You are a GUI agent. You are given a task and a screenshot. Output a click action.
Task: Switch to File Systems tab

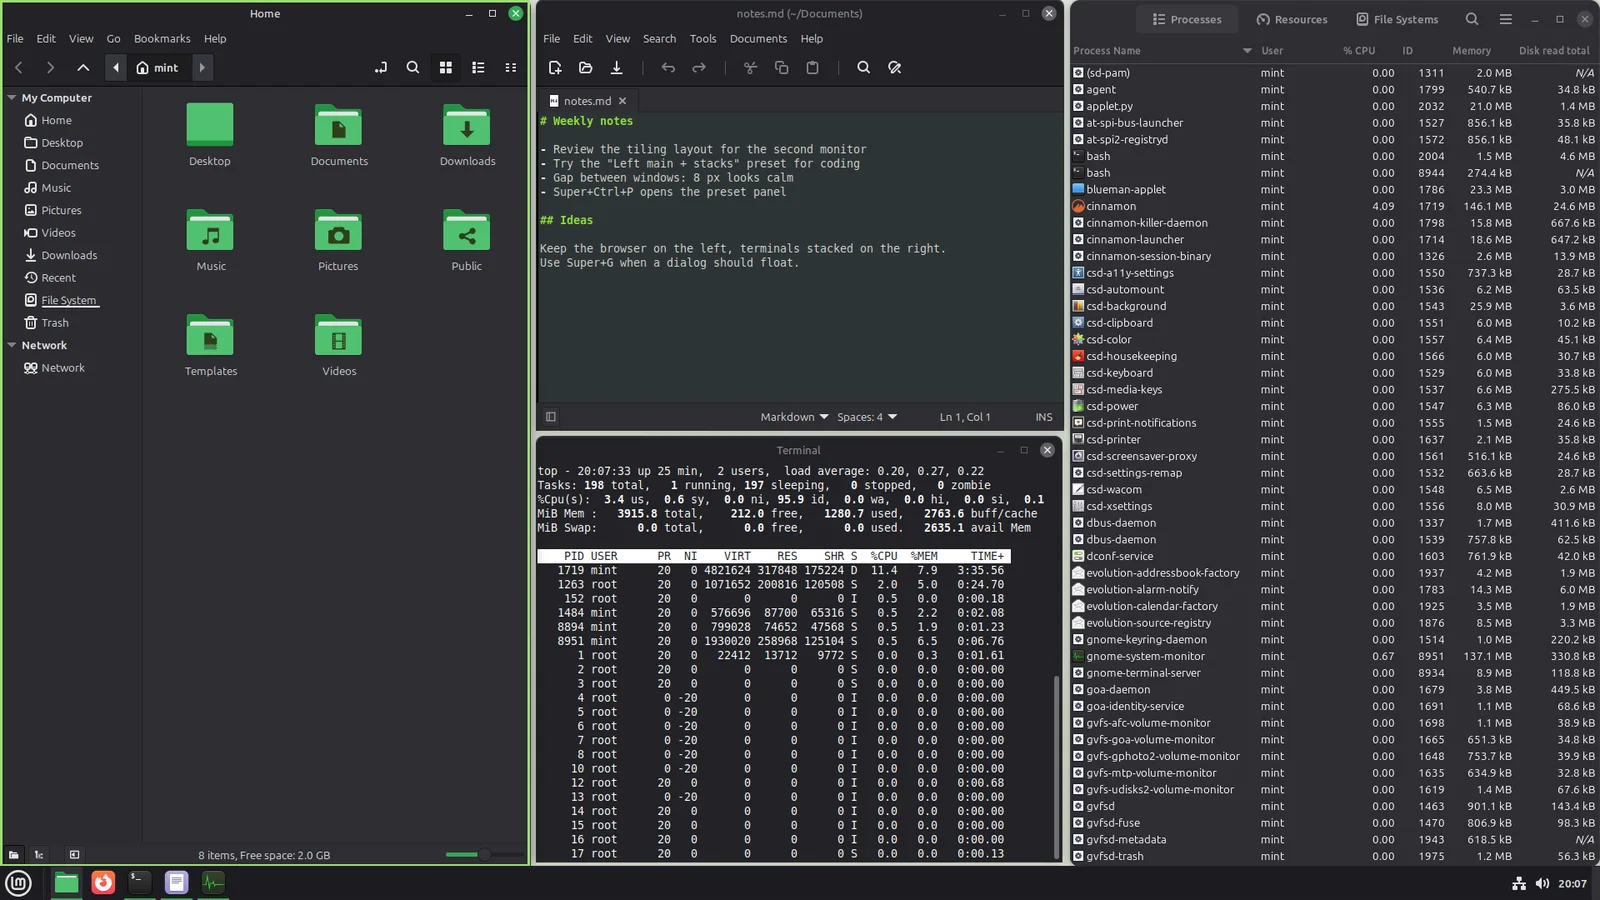[1397, 19]
